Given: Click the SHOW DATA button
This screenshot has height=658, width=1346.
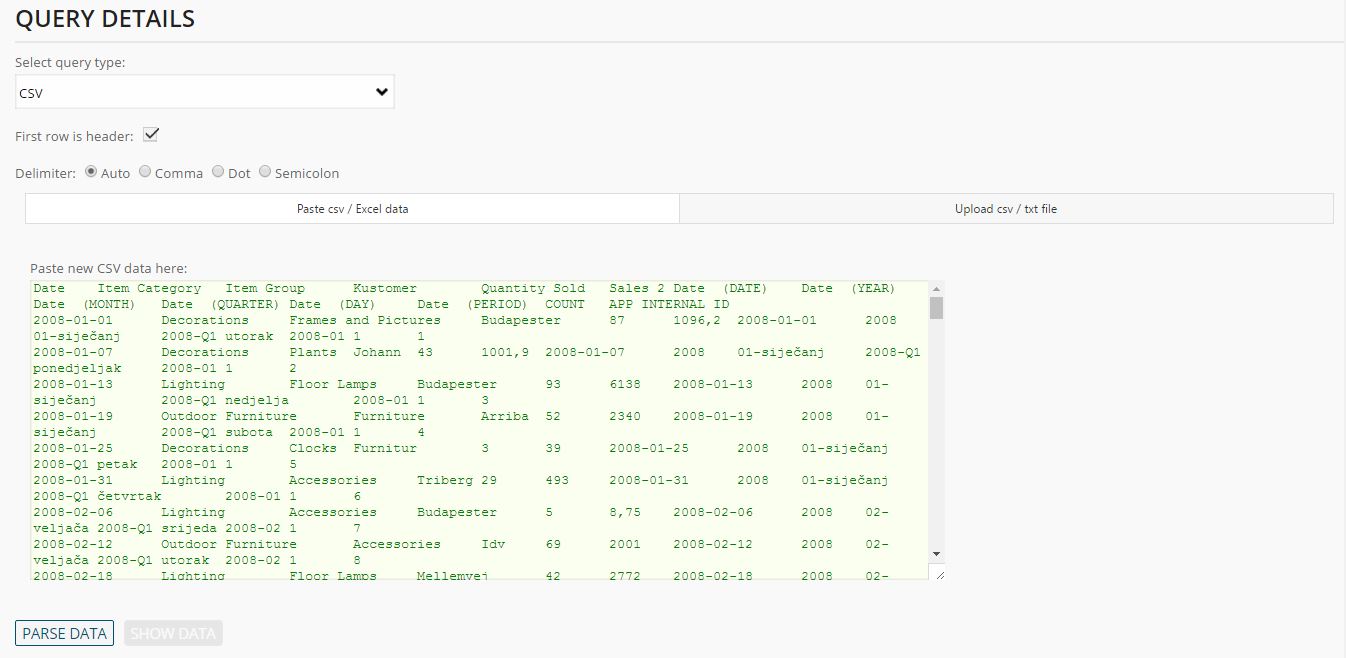Looking at the screenshot, I should pos(172,633).
